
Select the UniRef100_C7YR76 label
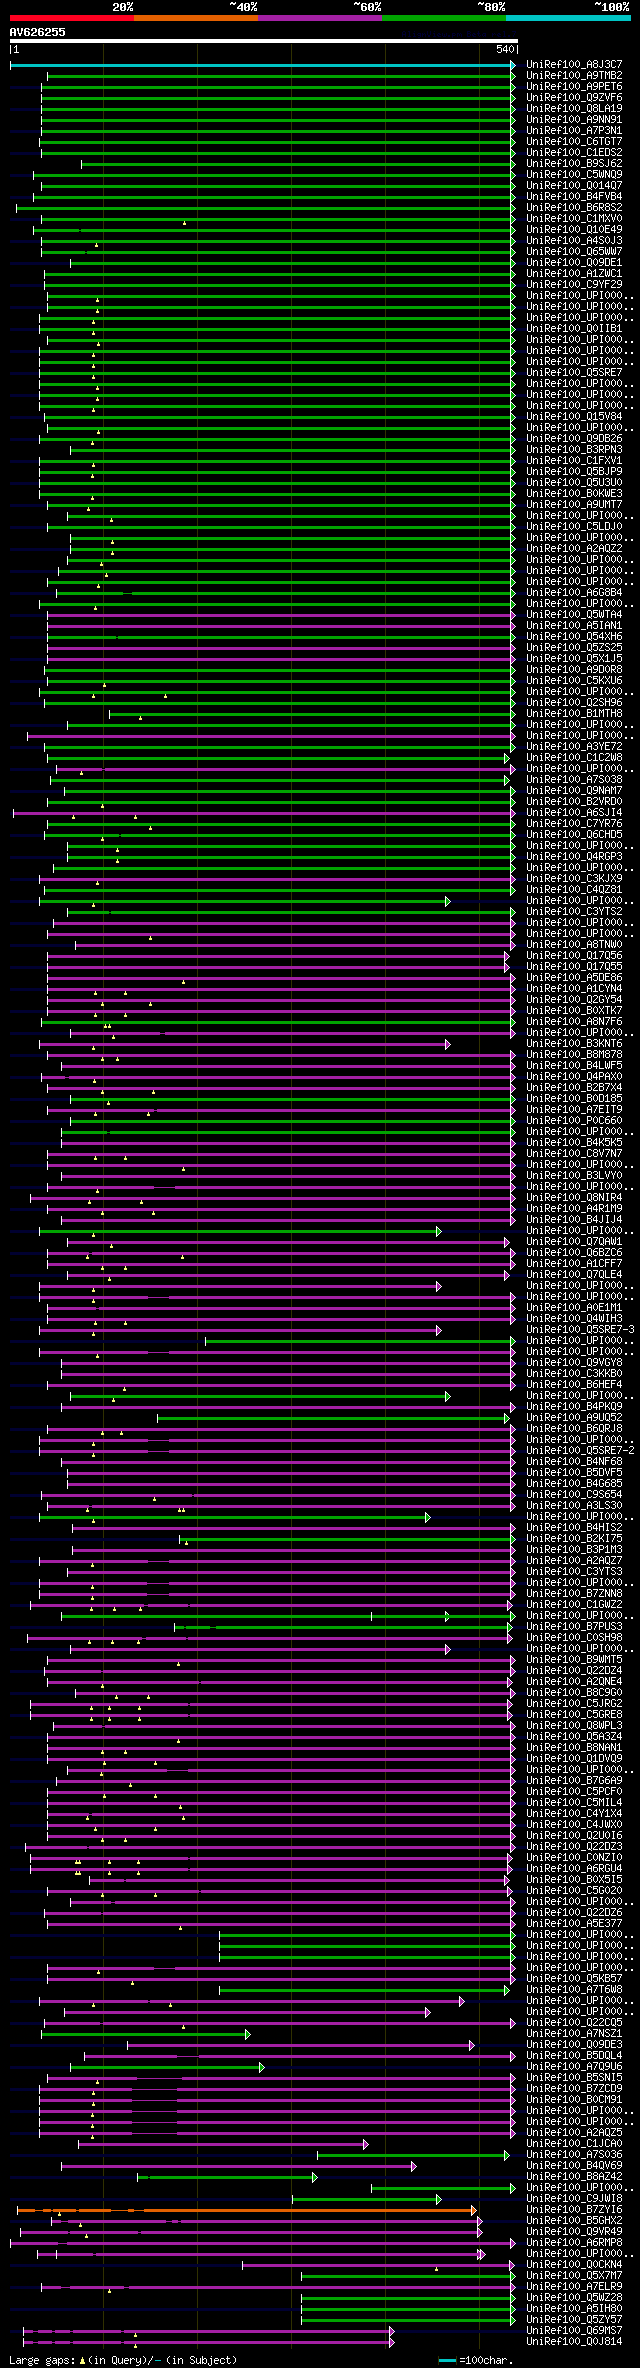[x=574, y=824]
